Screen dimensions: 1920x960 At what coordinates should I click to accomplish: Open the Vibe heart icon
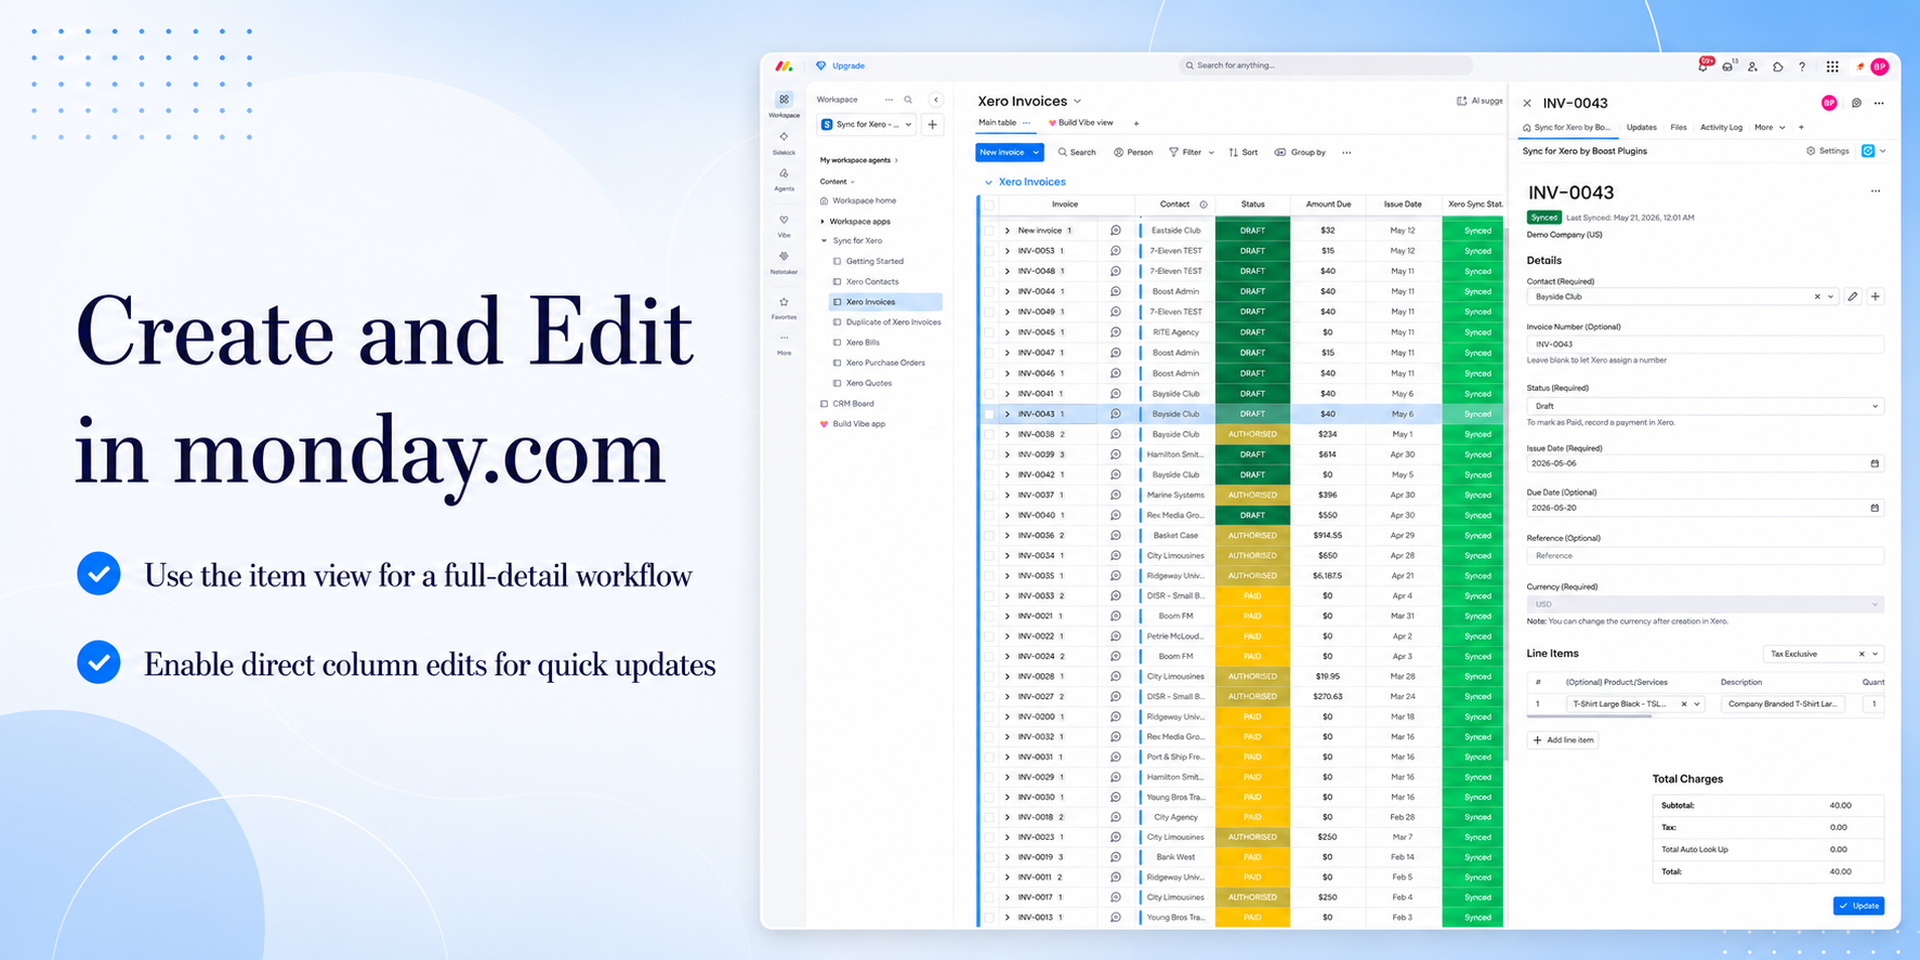pyautogui.click(x=784, y=220)
